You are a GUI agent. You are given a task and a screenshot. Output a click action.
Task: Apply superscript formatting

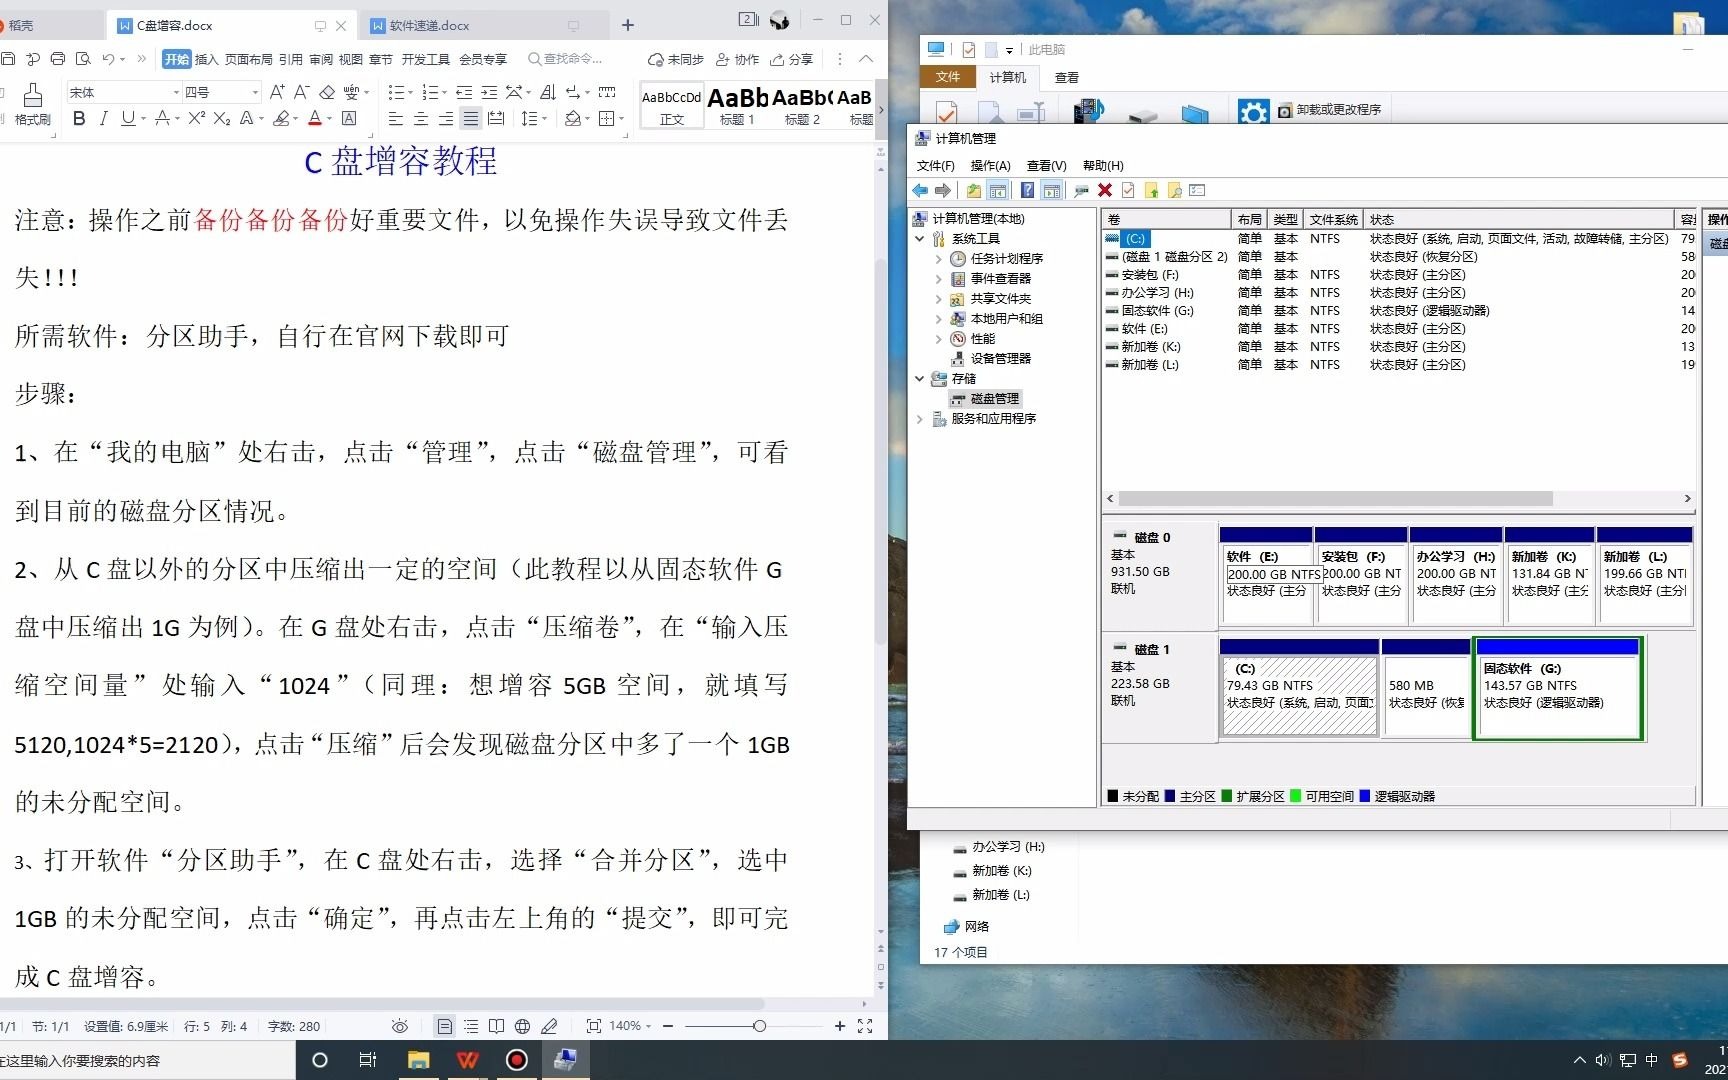point(196,117)
